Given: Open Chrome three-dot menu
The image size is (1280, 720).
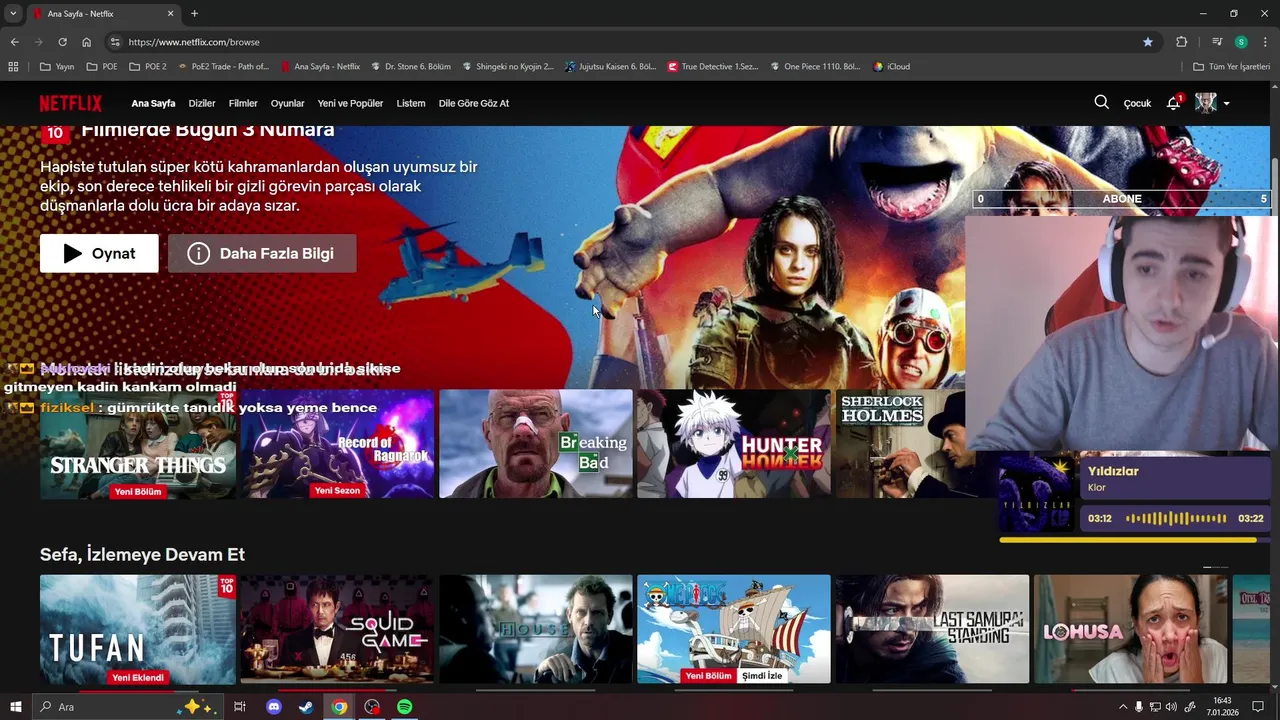Looking at the screenshot, I should 1264,42.
